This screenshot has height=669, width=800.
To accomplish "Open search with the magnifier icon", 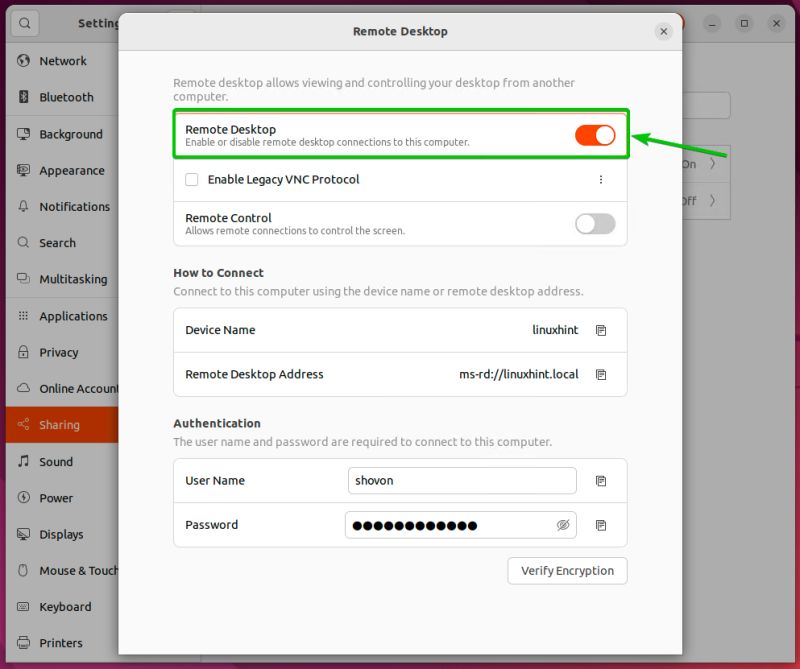I will click(x=24, y=23).
